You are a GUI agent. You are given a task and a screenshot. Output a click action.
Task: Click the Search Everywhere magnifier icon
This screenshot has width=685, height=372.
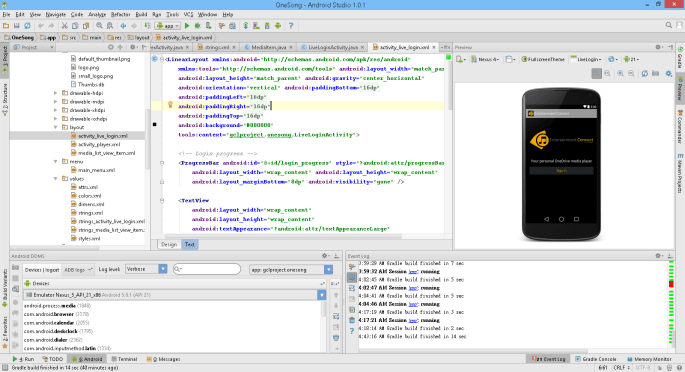pos(669,25)
